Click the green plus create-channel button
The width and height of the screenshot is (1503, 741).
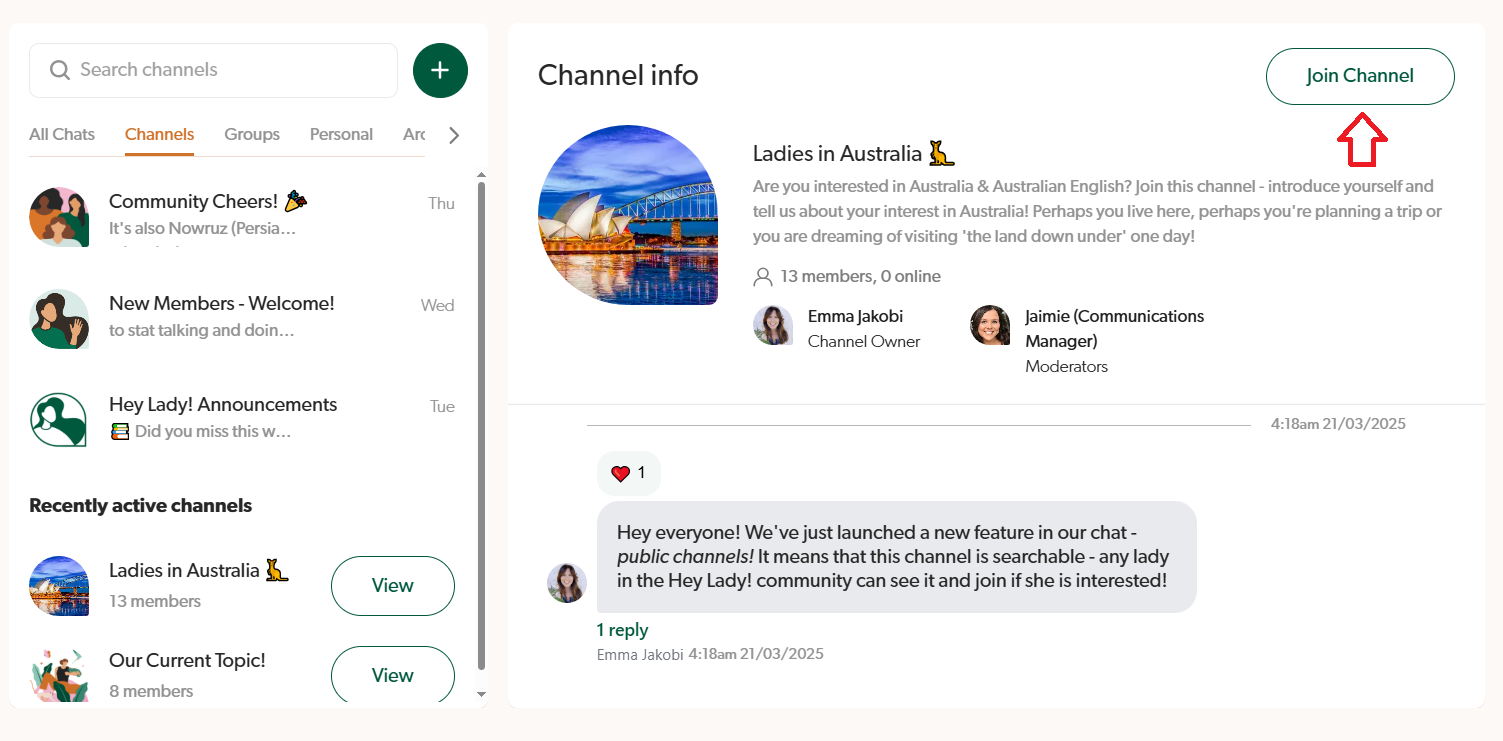coord(440,70)
